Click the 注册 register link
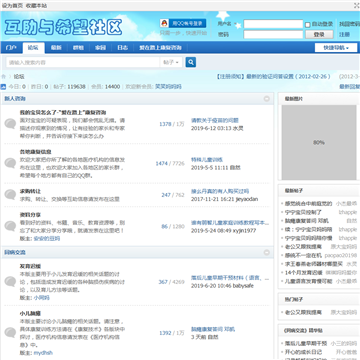Viewport: 360px width, 360px height. pyautogui.click(x=344, y=34)
